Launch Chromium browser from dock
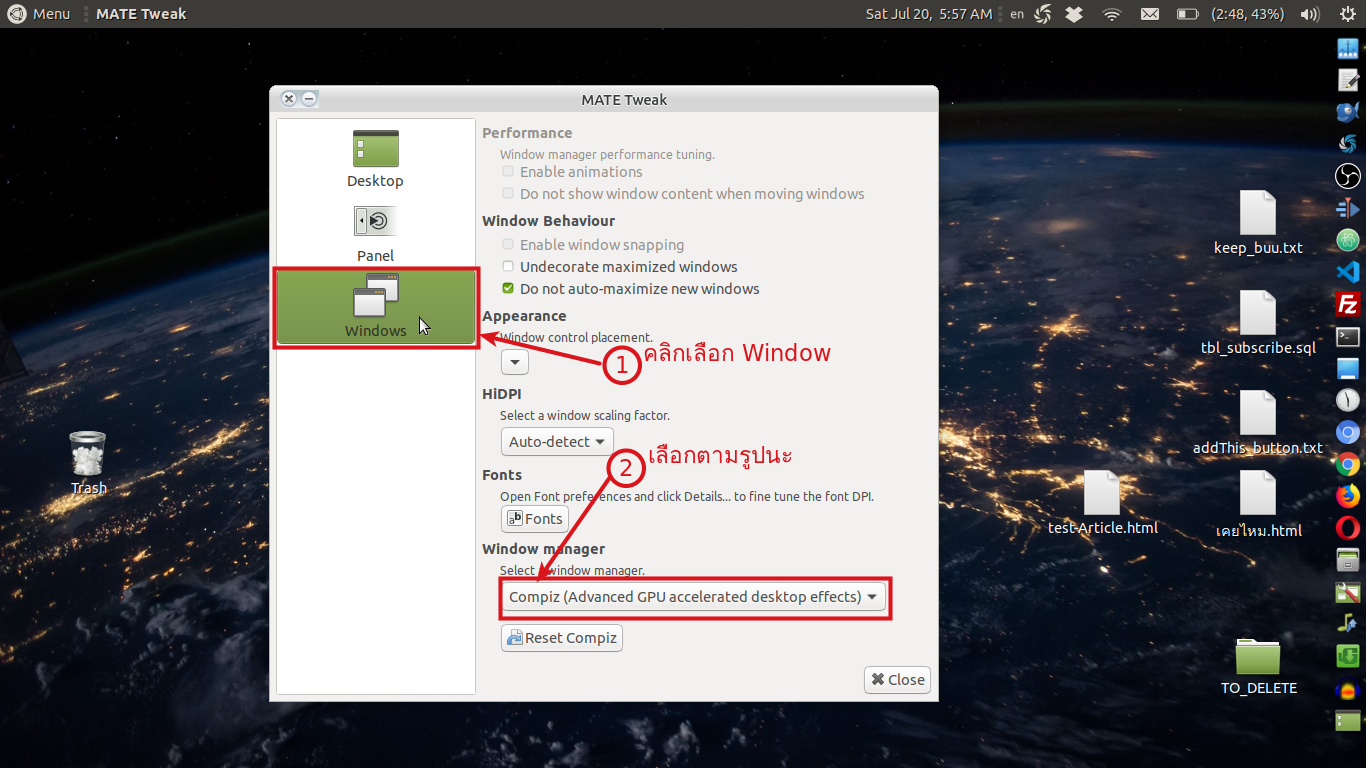Image resolution: width=1366 pixels, height=768 pixels. coord(1347,432)
